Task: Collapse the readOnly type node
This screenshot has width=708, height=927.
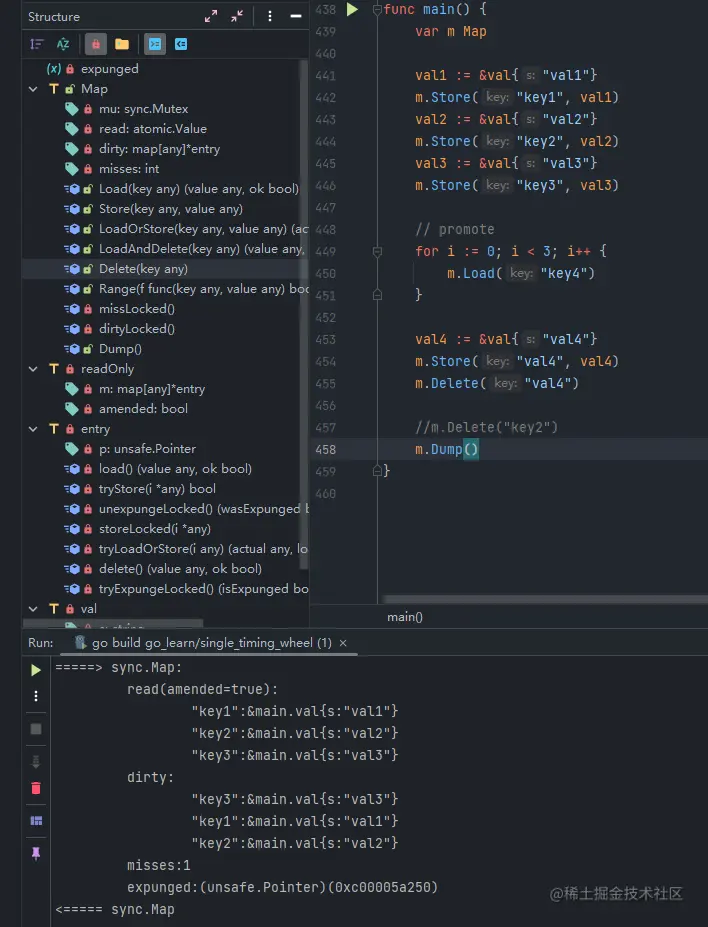Action: click(x=33, y=369)
